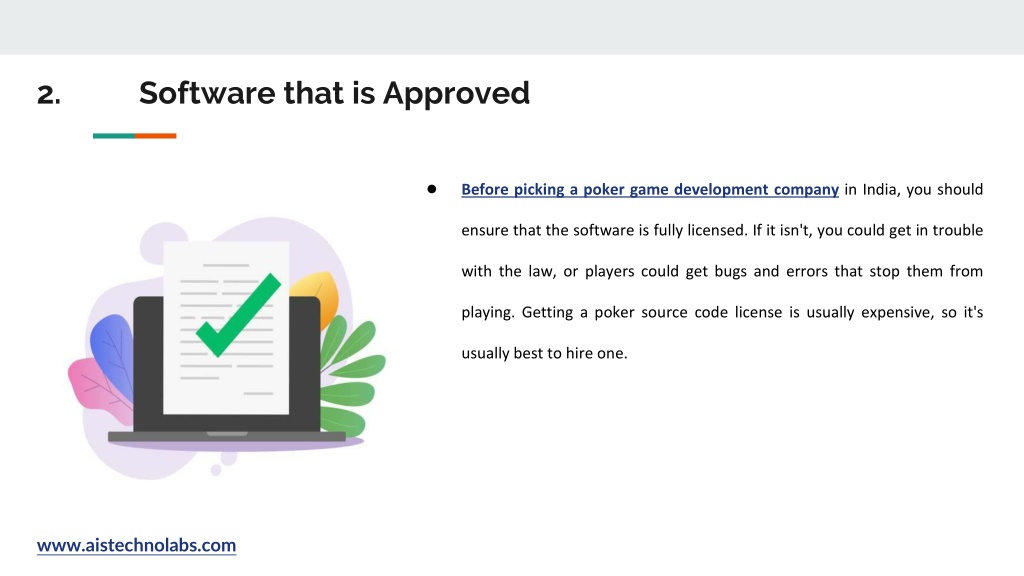
Task: Click the laptop with checkmark illustration
Action: click(227, 347)
